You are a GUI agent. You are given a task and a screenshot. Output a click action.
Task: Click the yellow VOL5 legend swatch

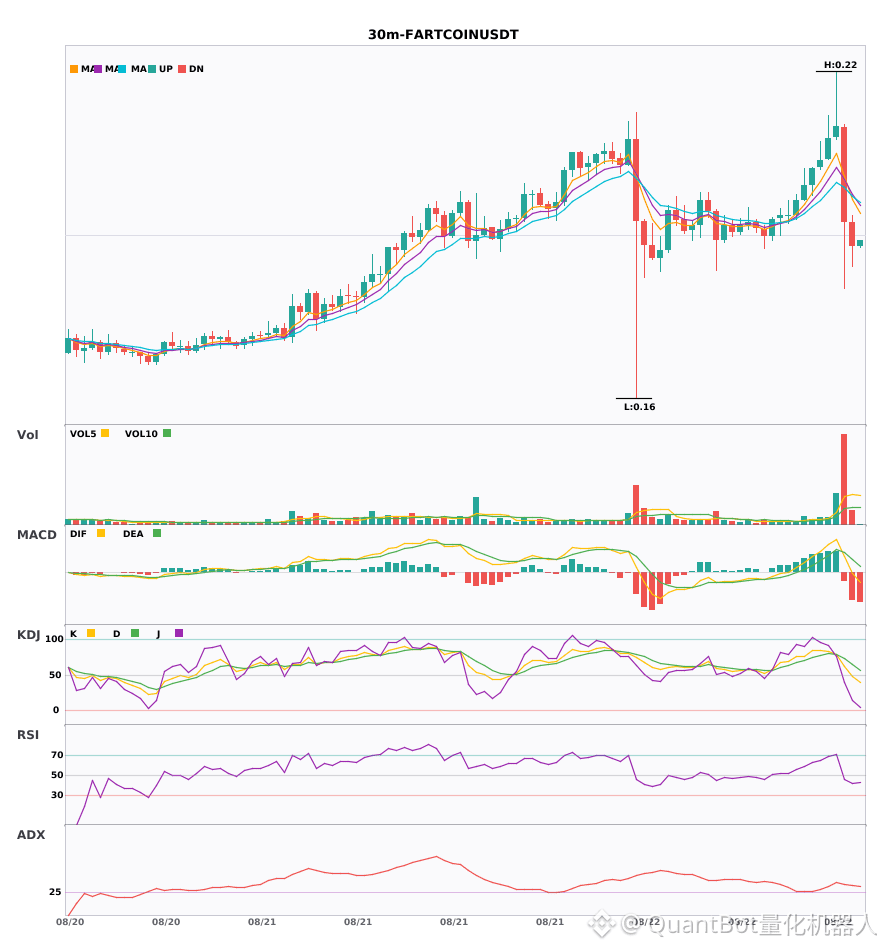click(x=105, y=433)
